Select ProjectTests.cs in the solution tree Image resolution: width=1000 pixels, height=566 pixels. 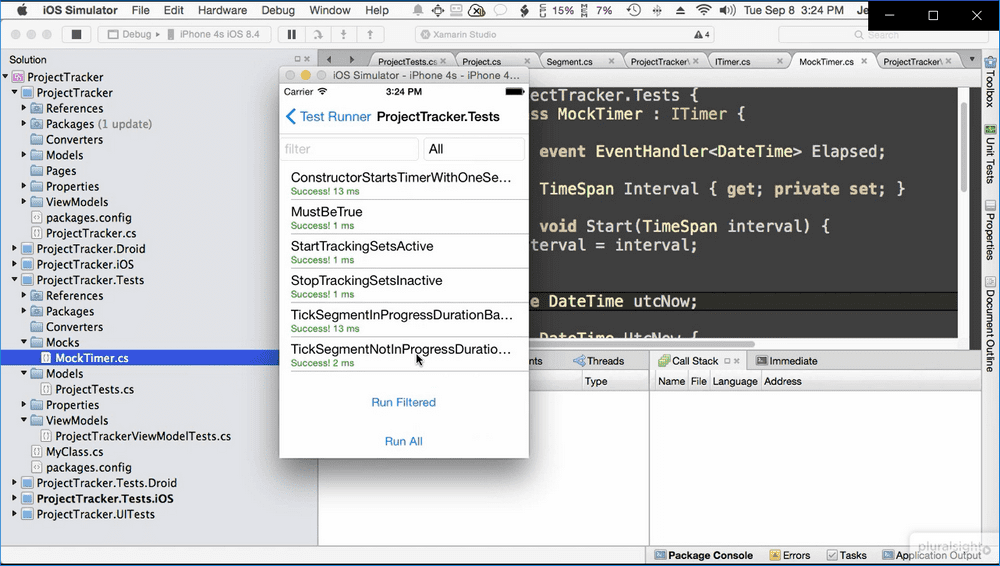94,389
